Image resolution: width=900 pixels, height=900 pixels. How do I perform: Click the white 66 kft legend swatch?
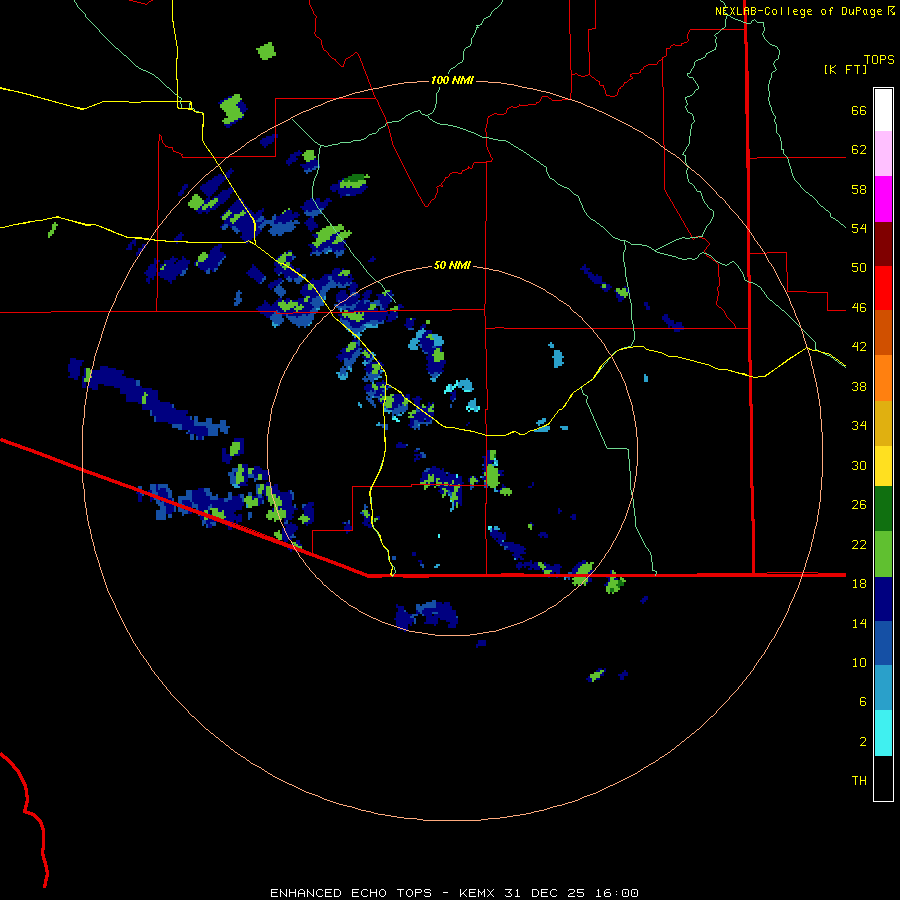883,110
